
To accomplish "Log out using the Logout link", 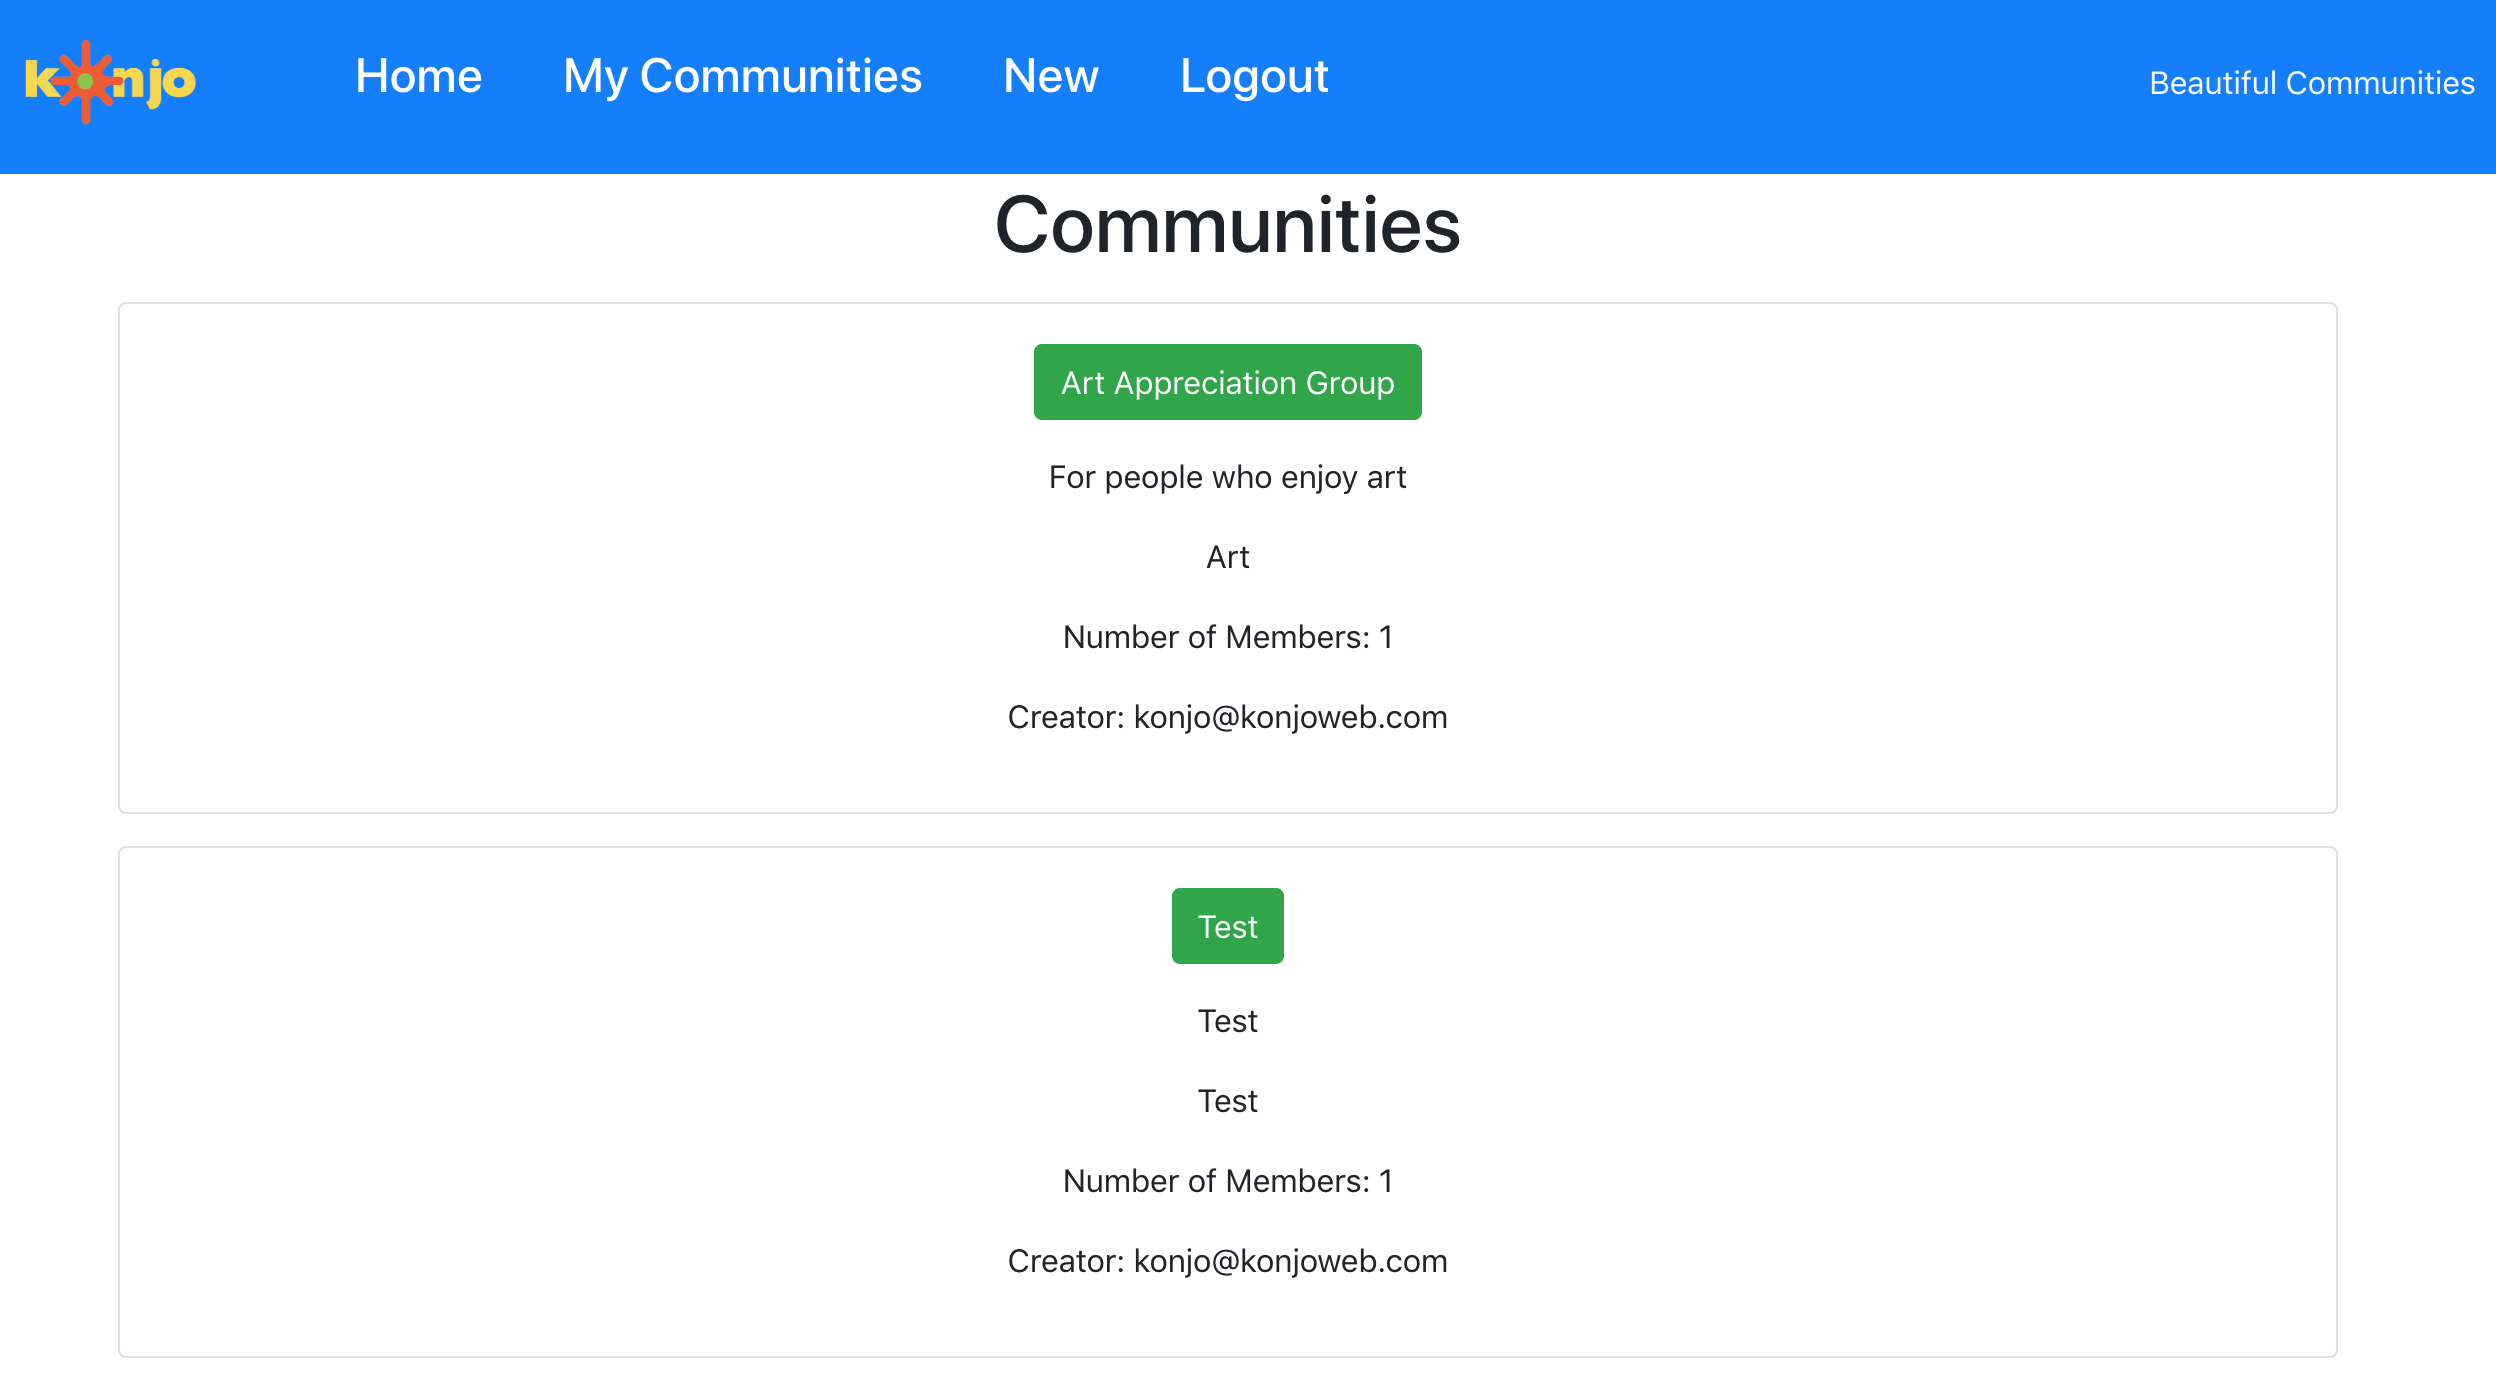I will coord(1255,76).
